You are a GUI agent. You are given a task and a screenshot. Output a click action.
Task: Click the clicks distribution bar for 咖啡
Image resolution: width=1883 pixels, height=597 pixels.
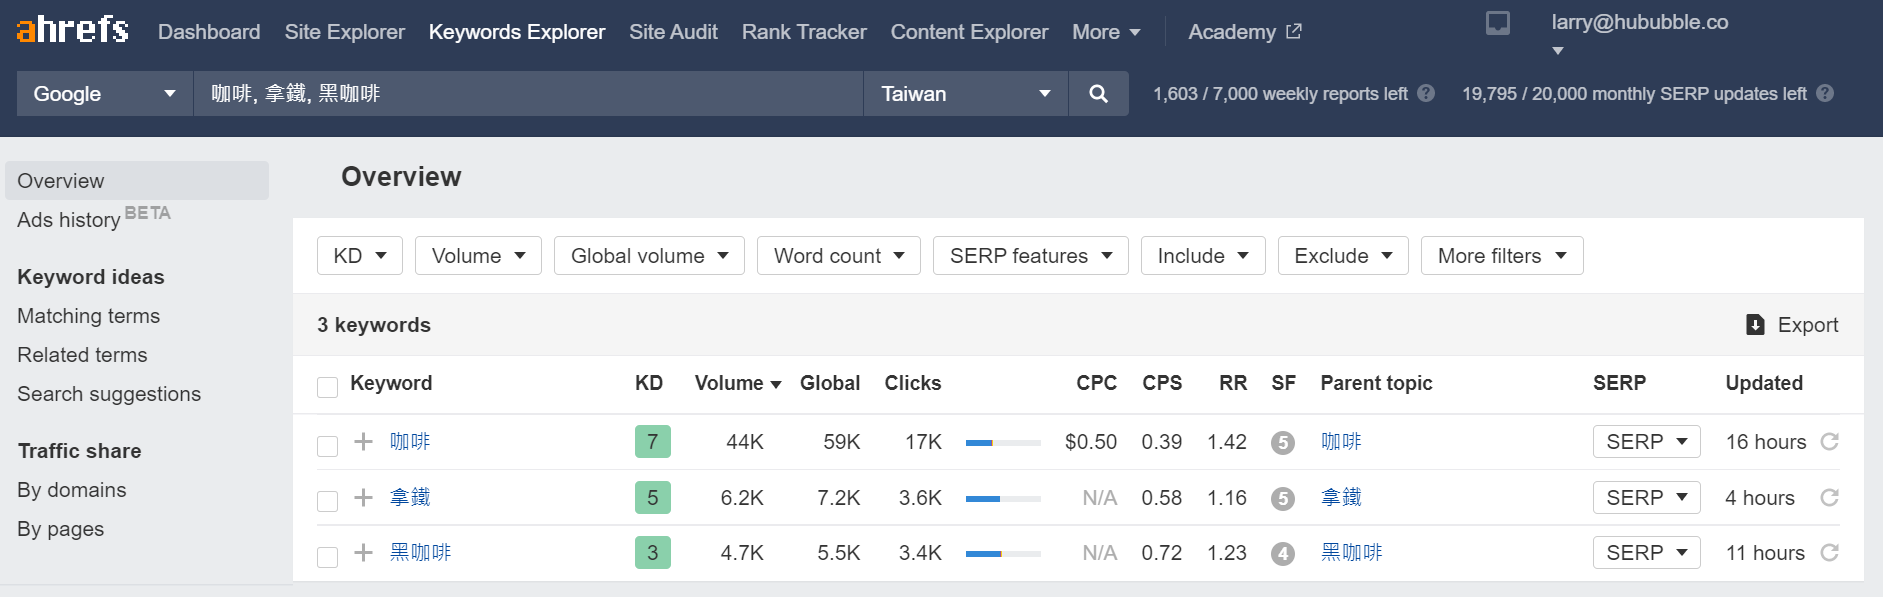click(1002, 442)
